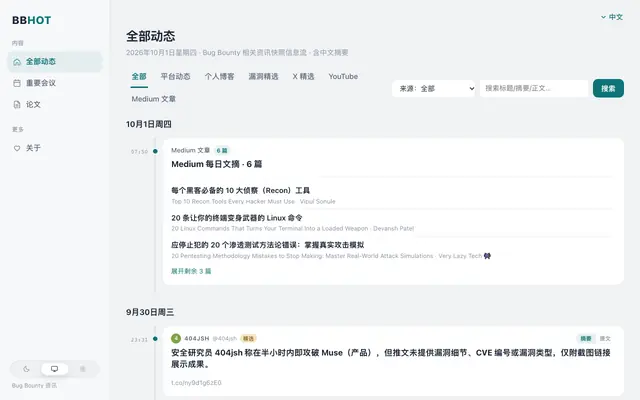
Task: Click the BBHOT logo
Action: pos(31,20)
